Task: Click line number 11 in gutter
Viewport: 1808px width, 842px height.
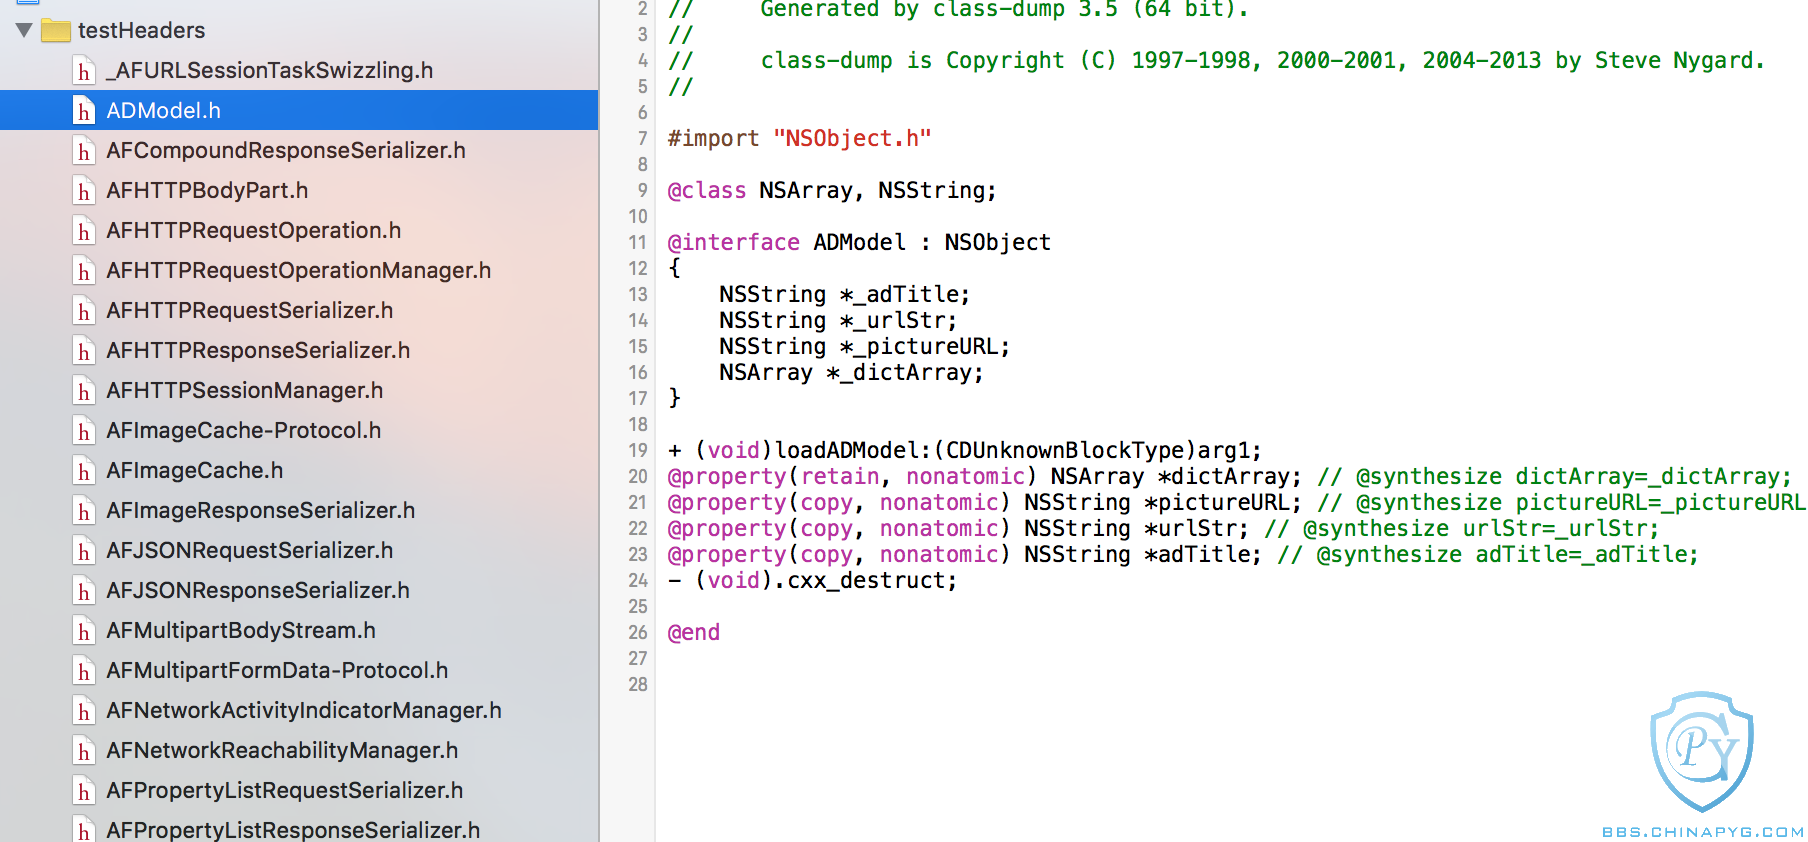Action: tap(638, 242)
